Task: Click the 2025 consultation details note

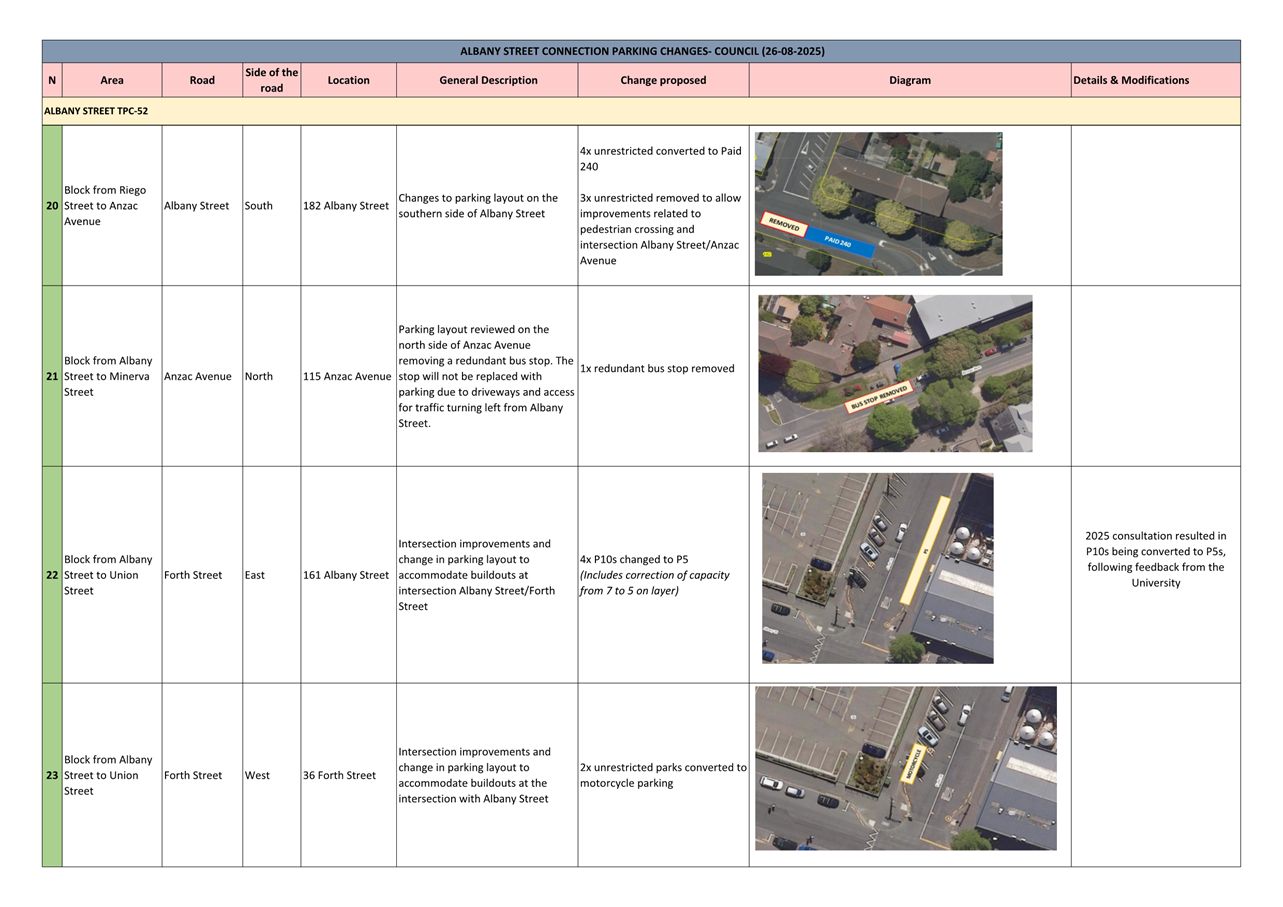Action: pos(1155,559)
